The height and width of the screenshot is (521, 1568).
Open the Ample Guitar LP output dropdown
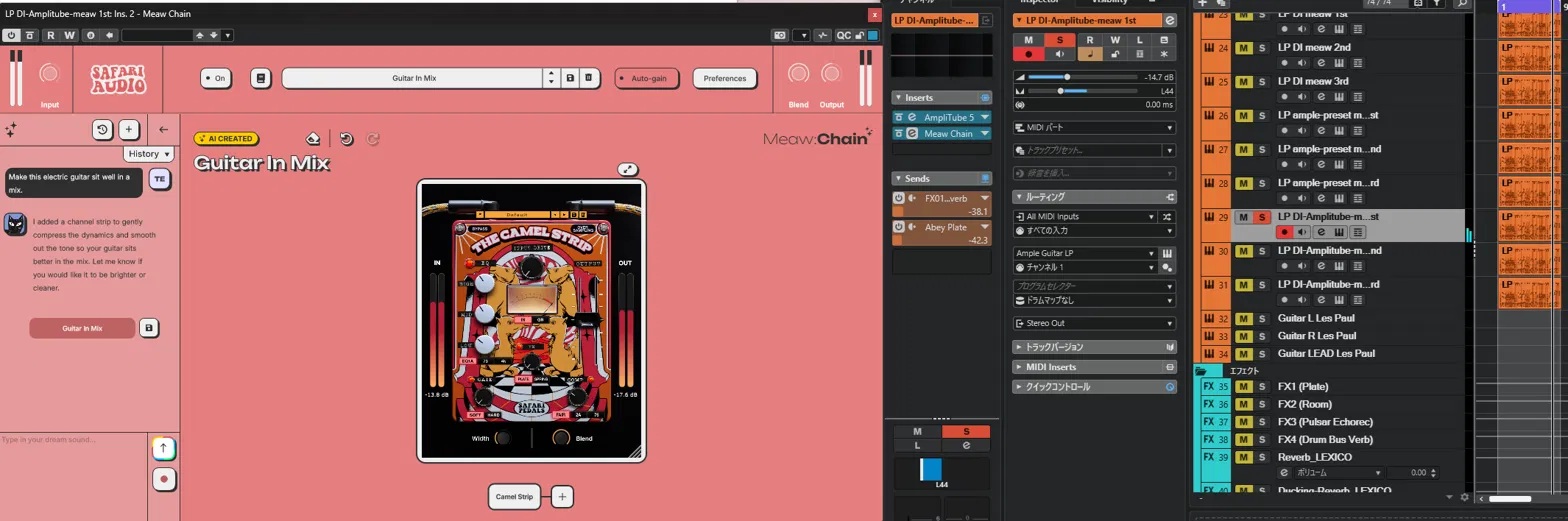[1085, 254]
